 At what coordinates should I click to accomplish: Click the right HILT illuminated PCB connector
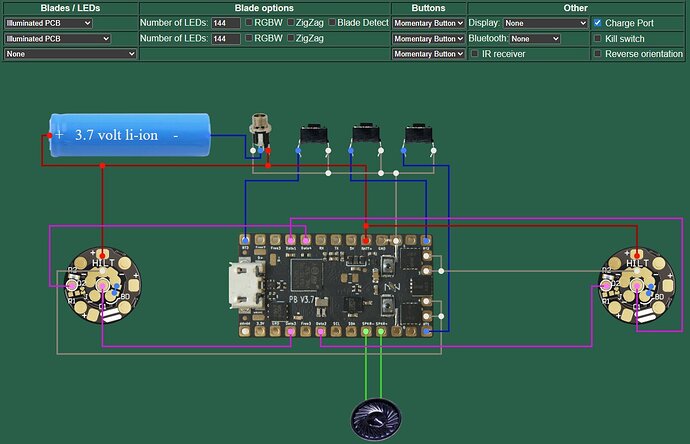(637, 285)
